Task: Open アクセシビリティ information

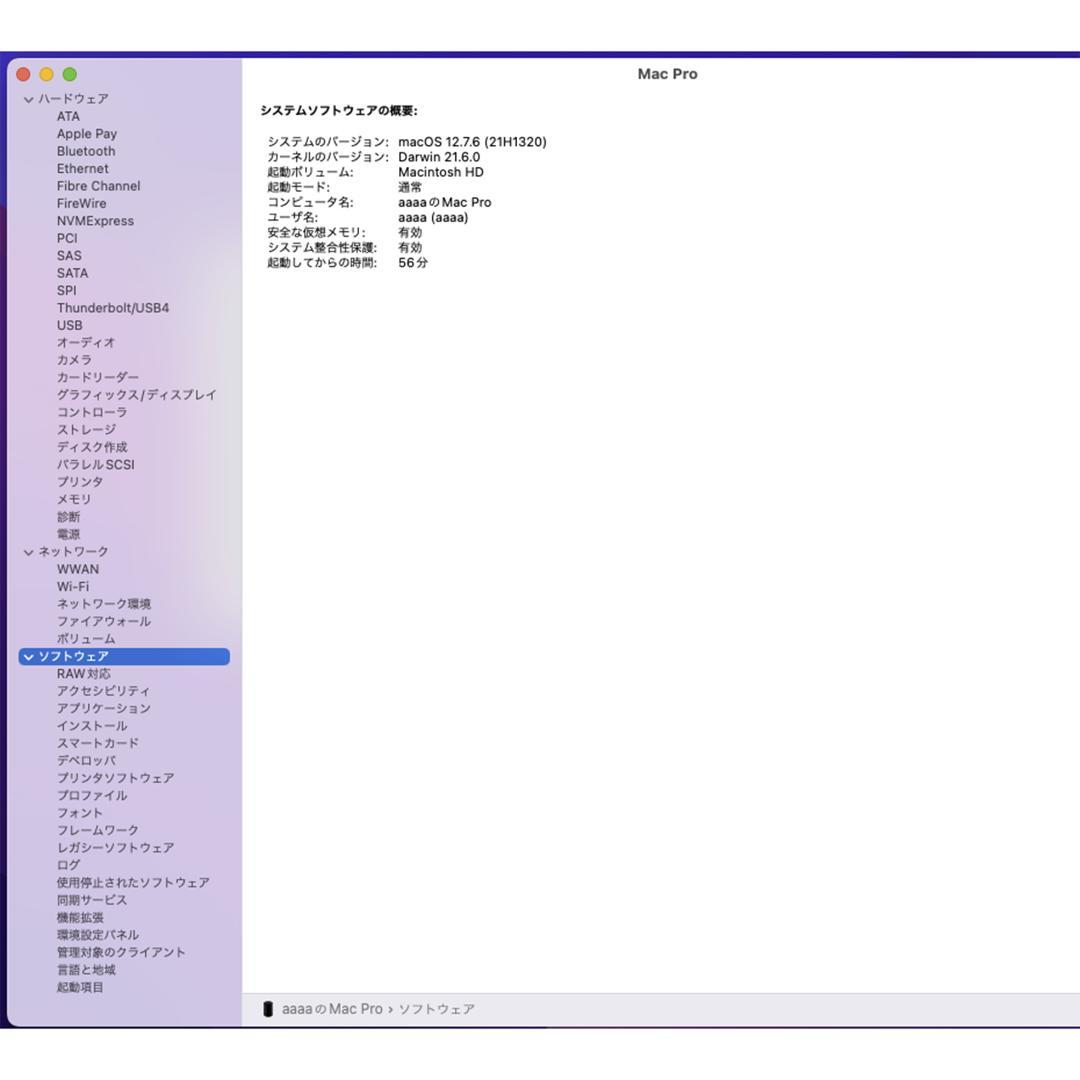Action: (x=103, y=691)
